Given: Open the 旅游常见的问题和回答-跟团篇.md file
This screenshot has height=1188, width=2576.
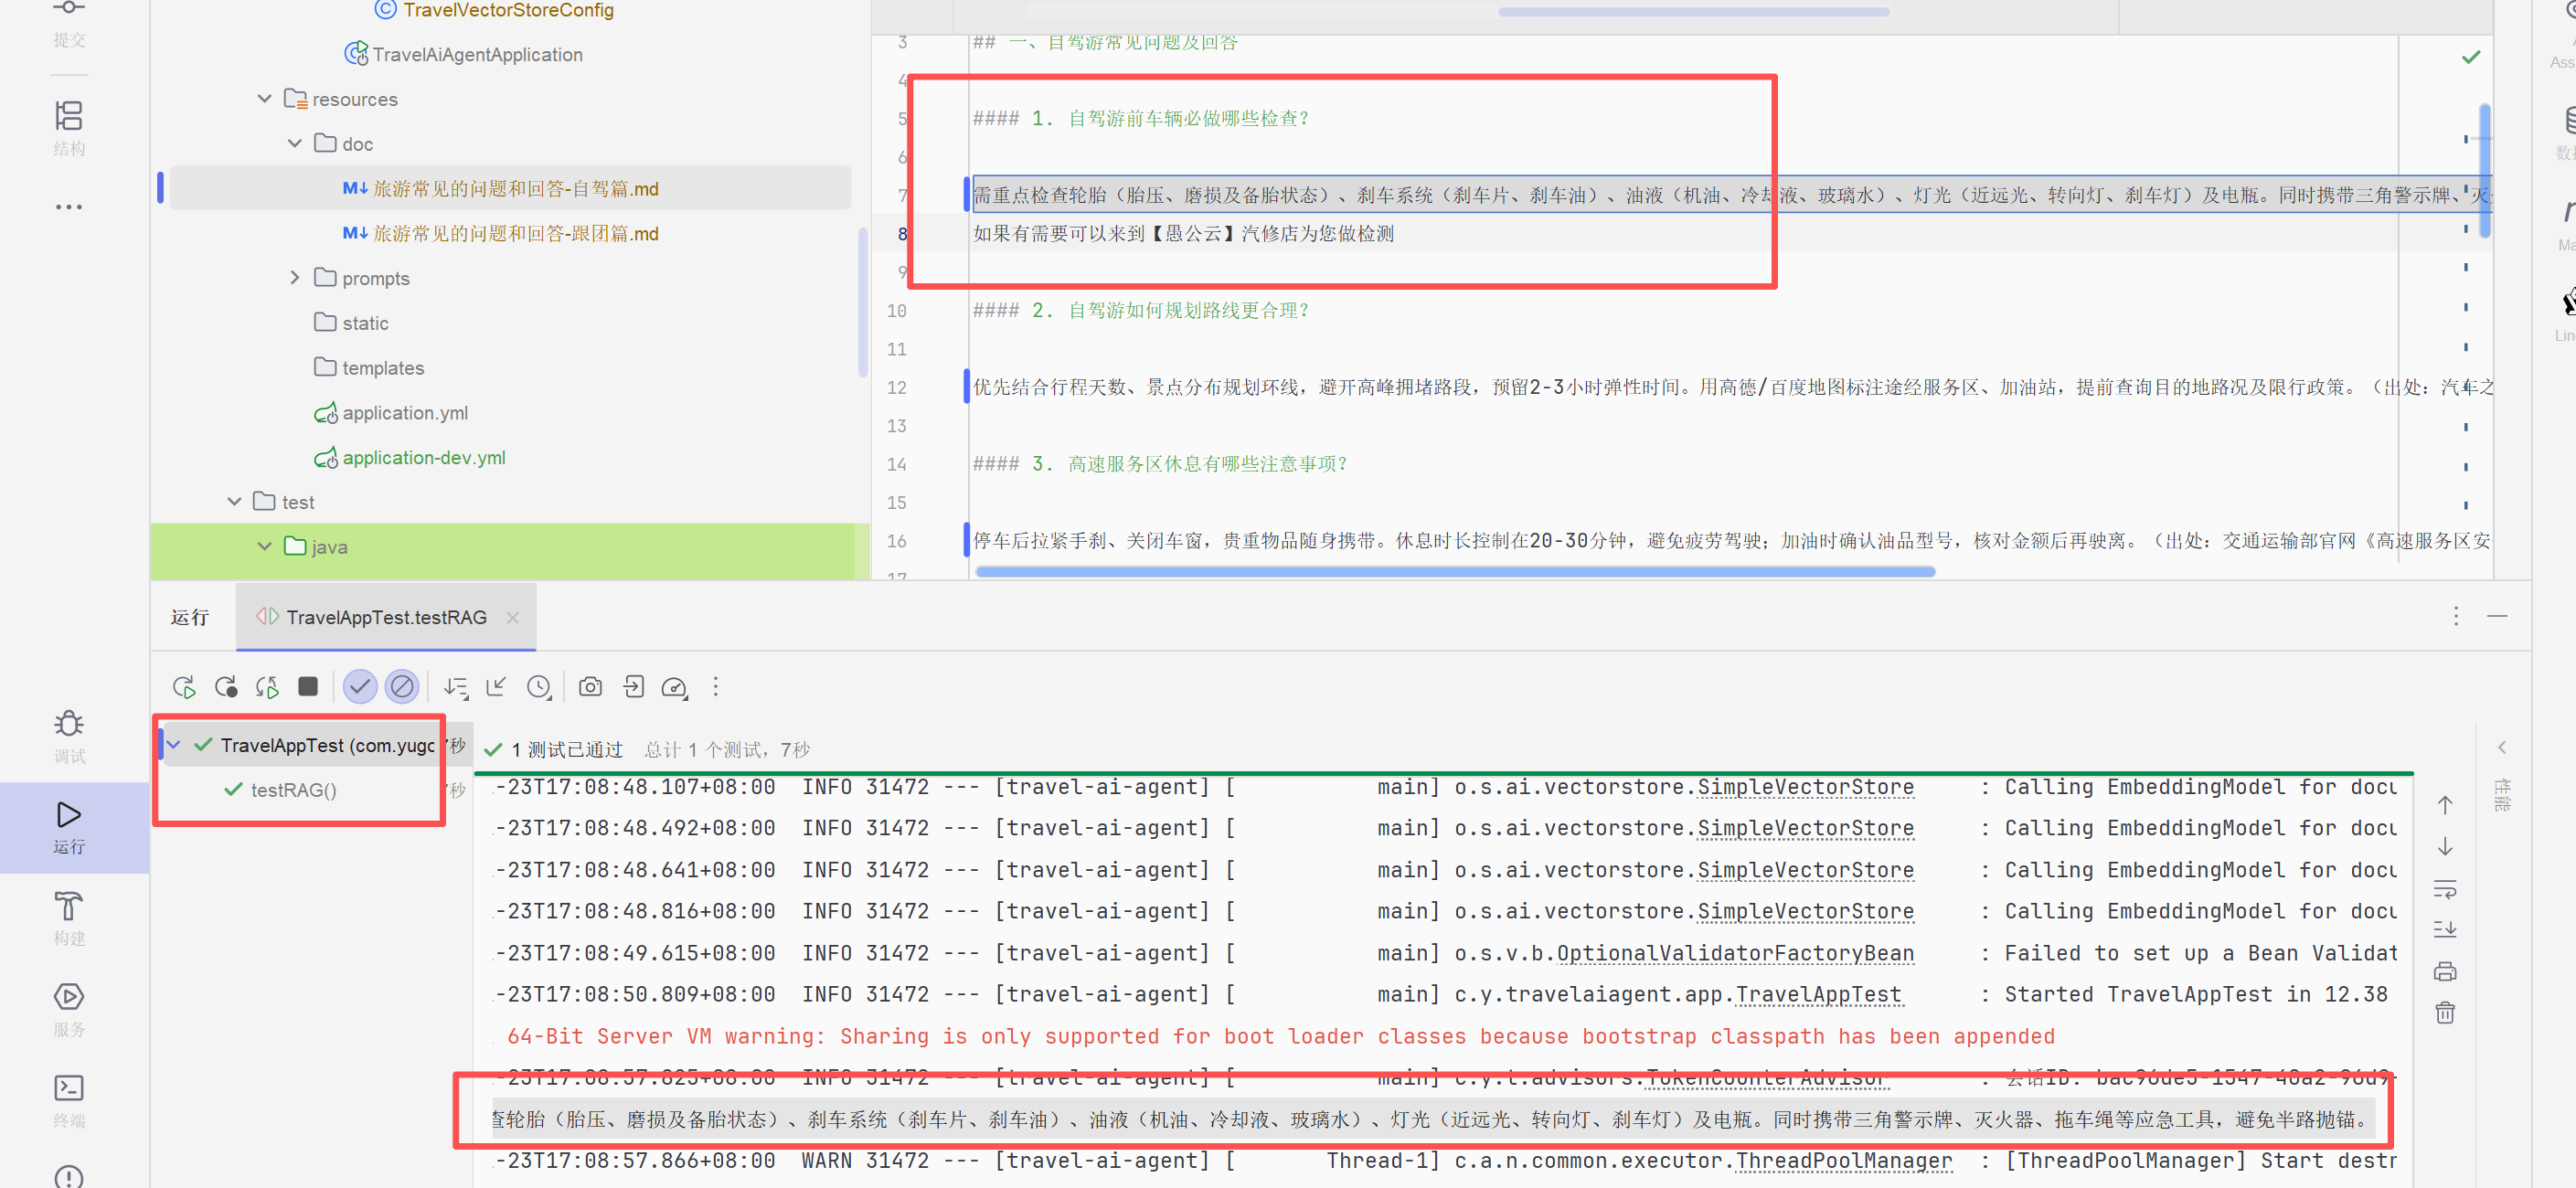Looking at the screenshot, I should click(x=515, y=233).
